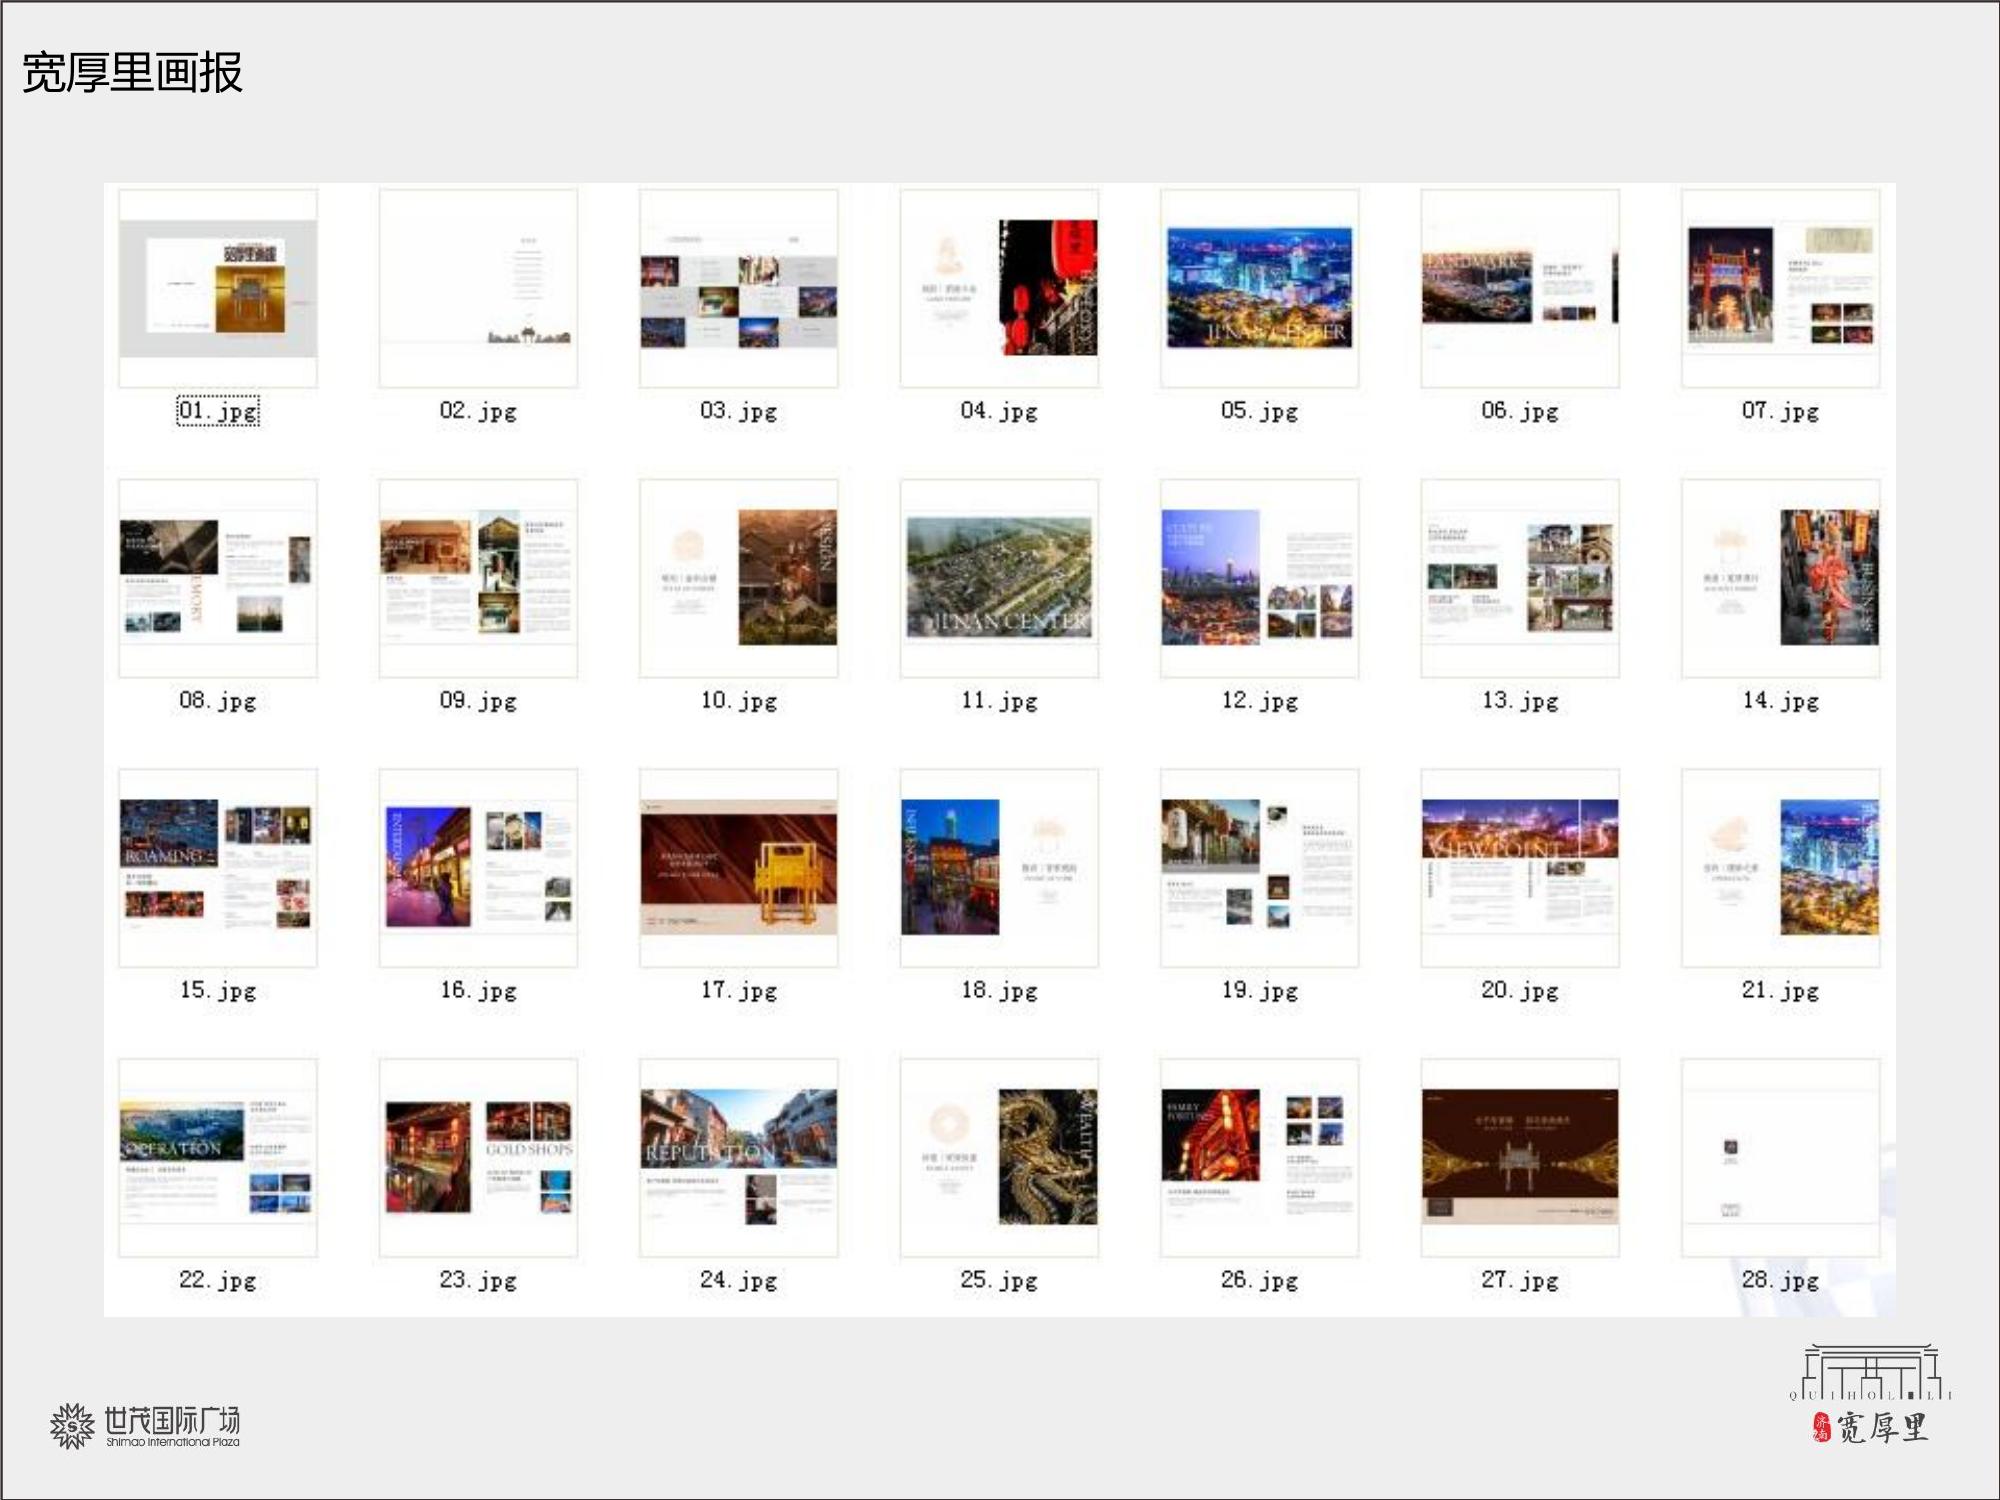Click the 01.jpg filename label
The height and width of the screenshot is (1500, 2000).
click(218, 411)
